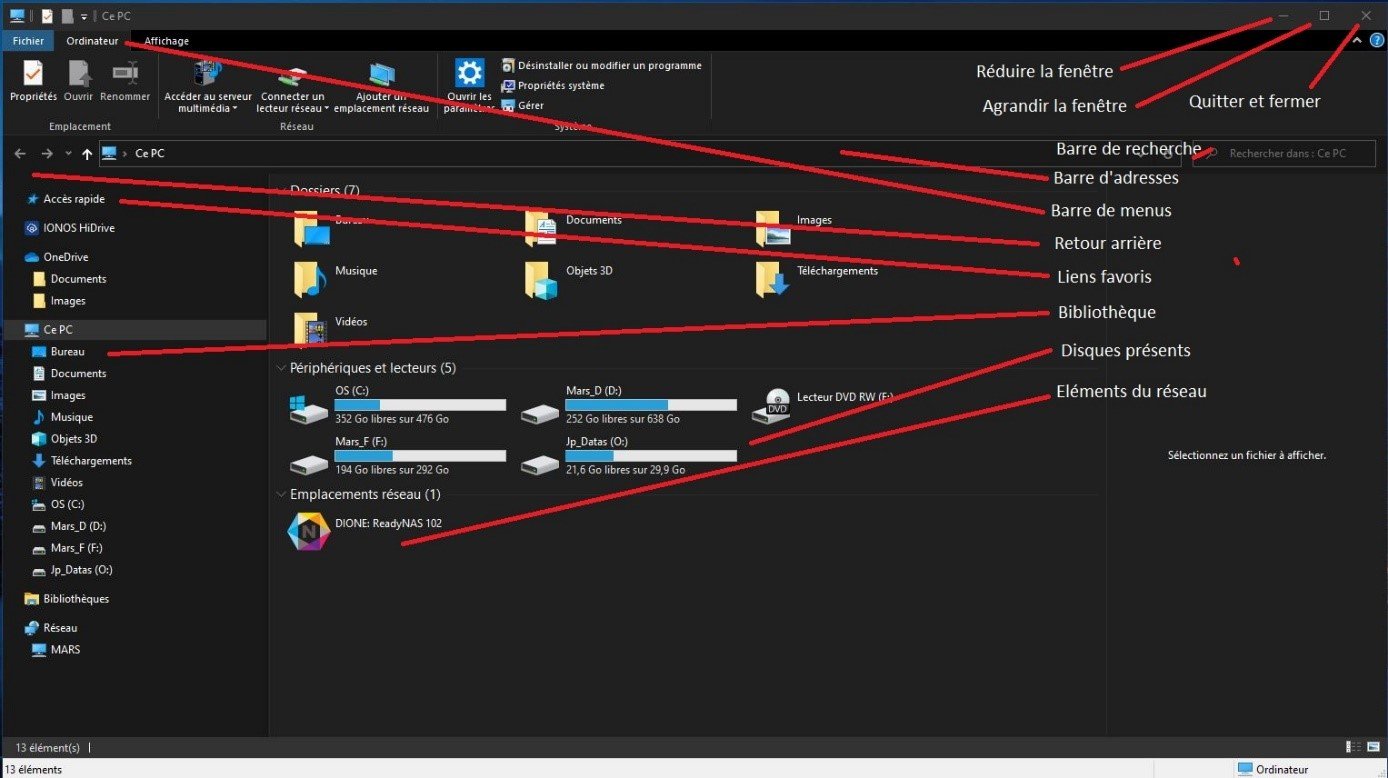Image resolution: width=1388 pixels, height=778 pixels.
Task: Open the Fichier tab
Action: point(28,41)
